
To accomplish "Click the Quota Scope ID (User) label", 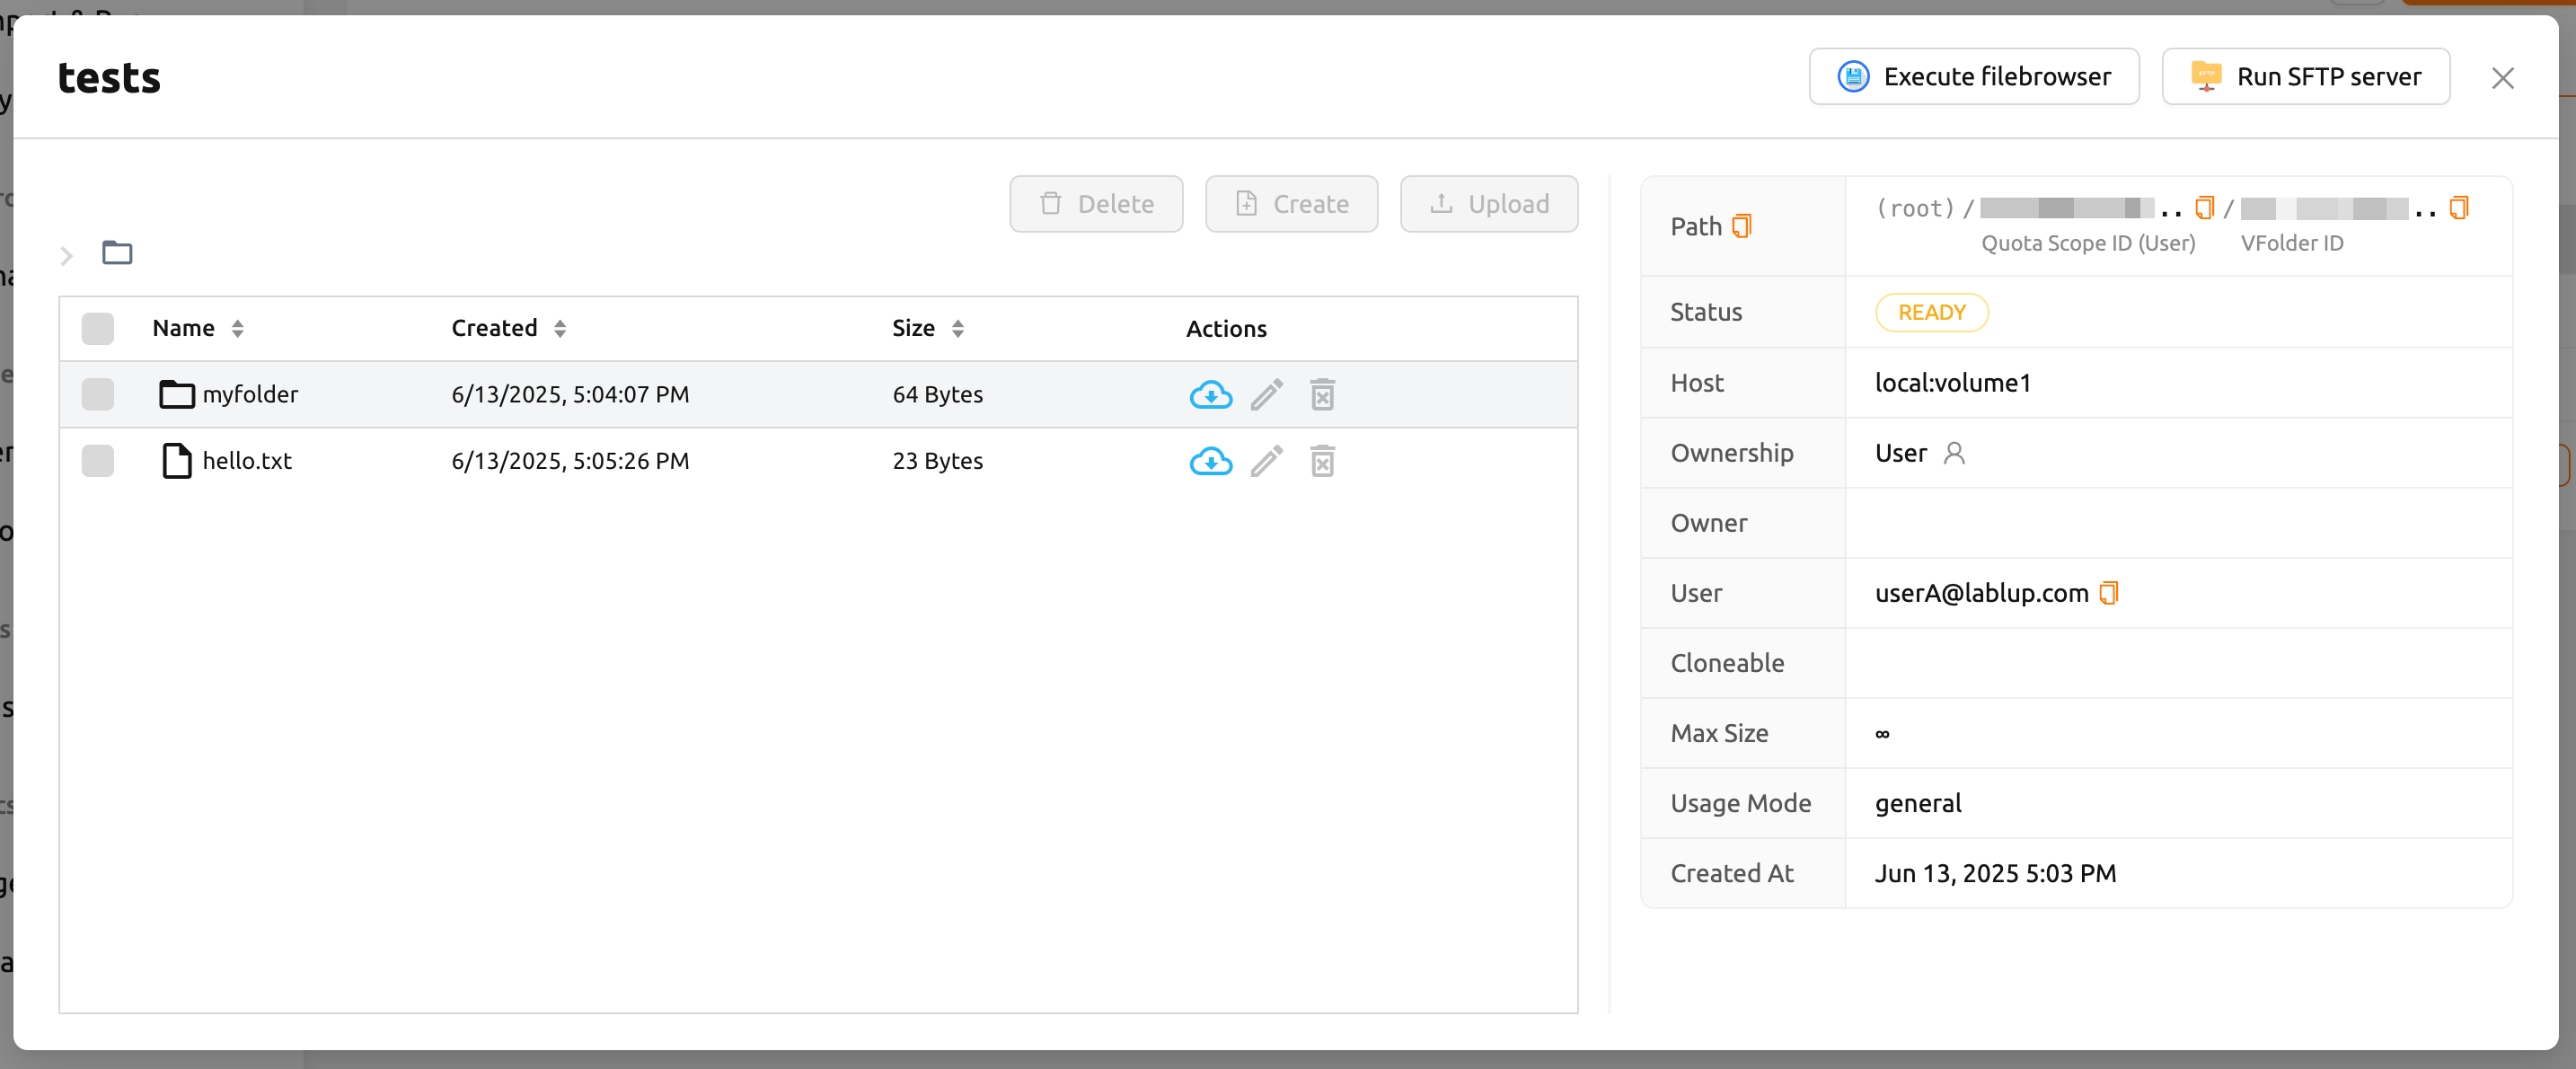I will tap(2087, 243).
